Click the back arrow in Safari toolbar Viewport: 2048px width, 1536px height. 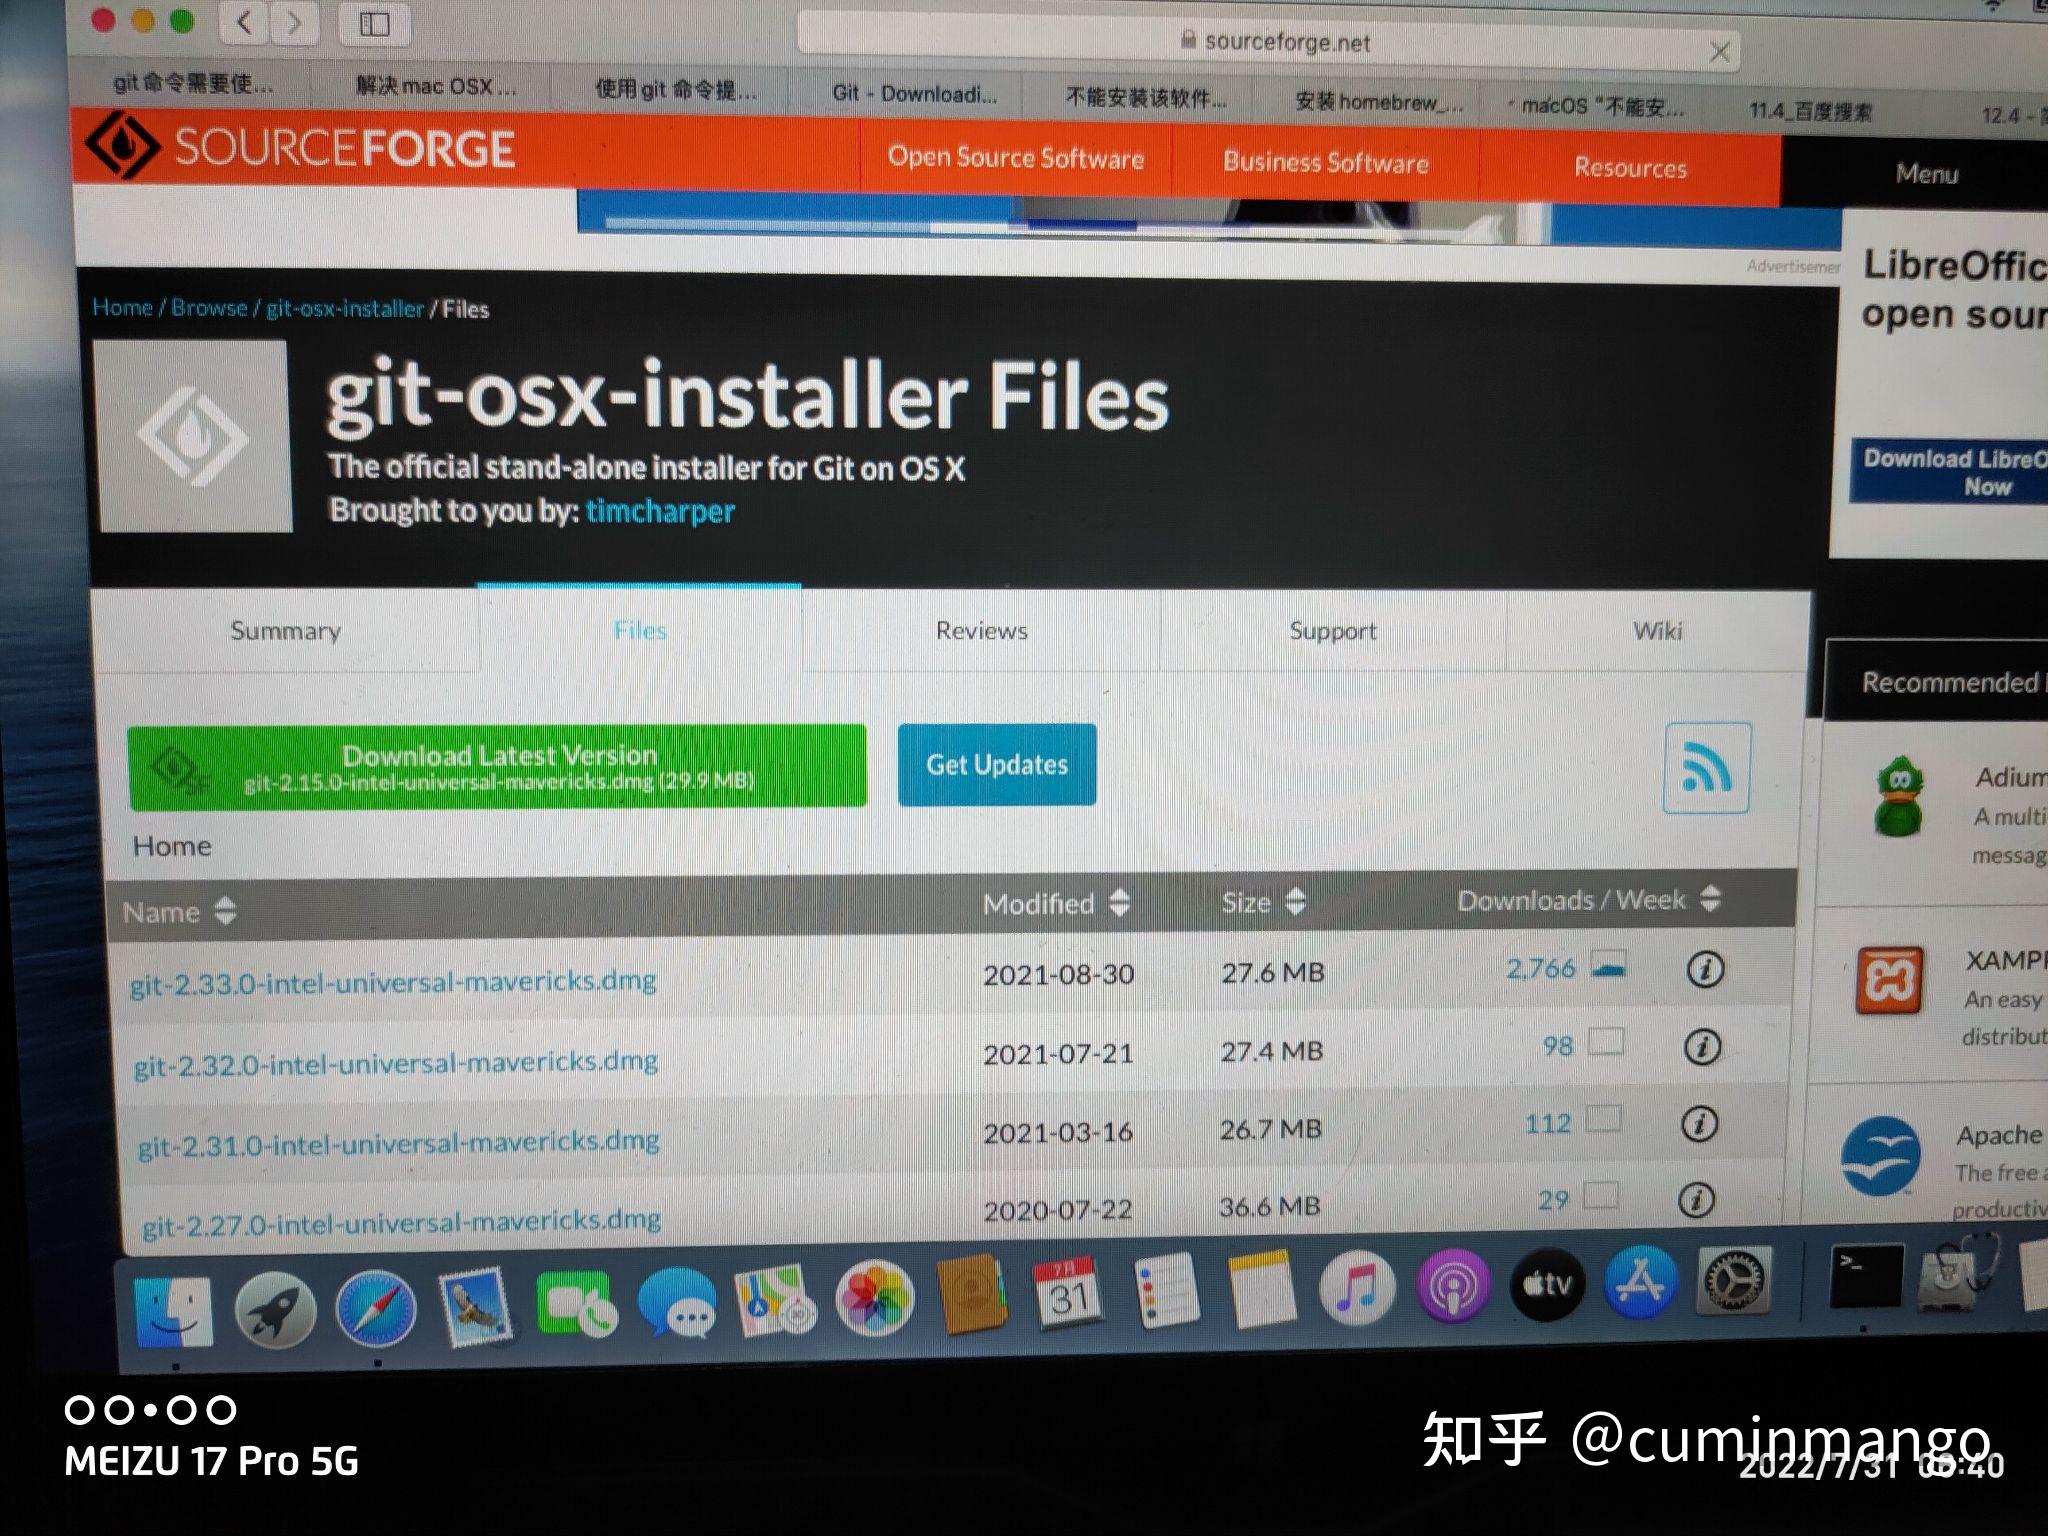tap(243, 24)
